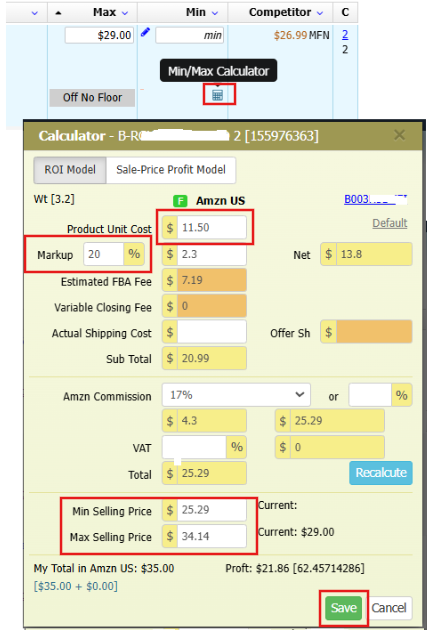The image size is (427, 630).
Task: Click the commission amount field 4.3
Action: (212, 421)
